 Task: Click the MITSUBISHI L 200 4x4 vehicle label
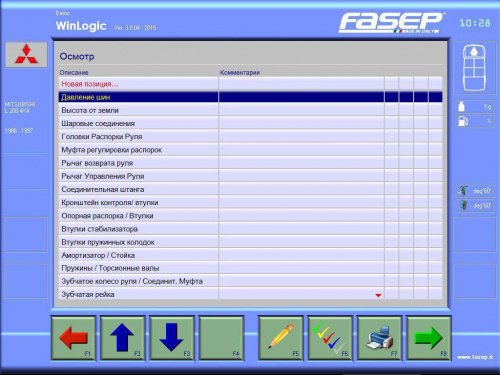pyautogui.click(x=19, y=107)
